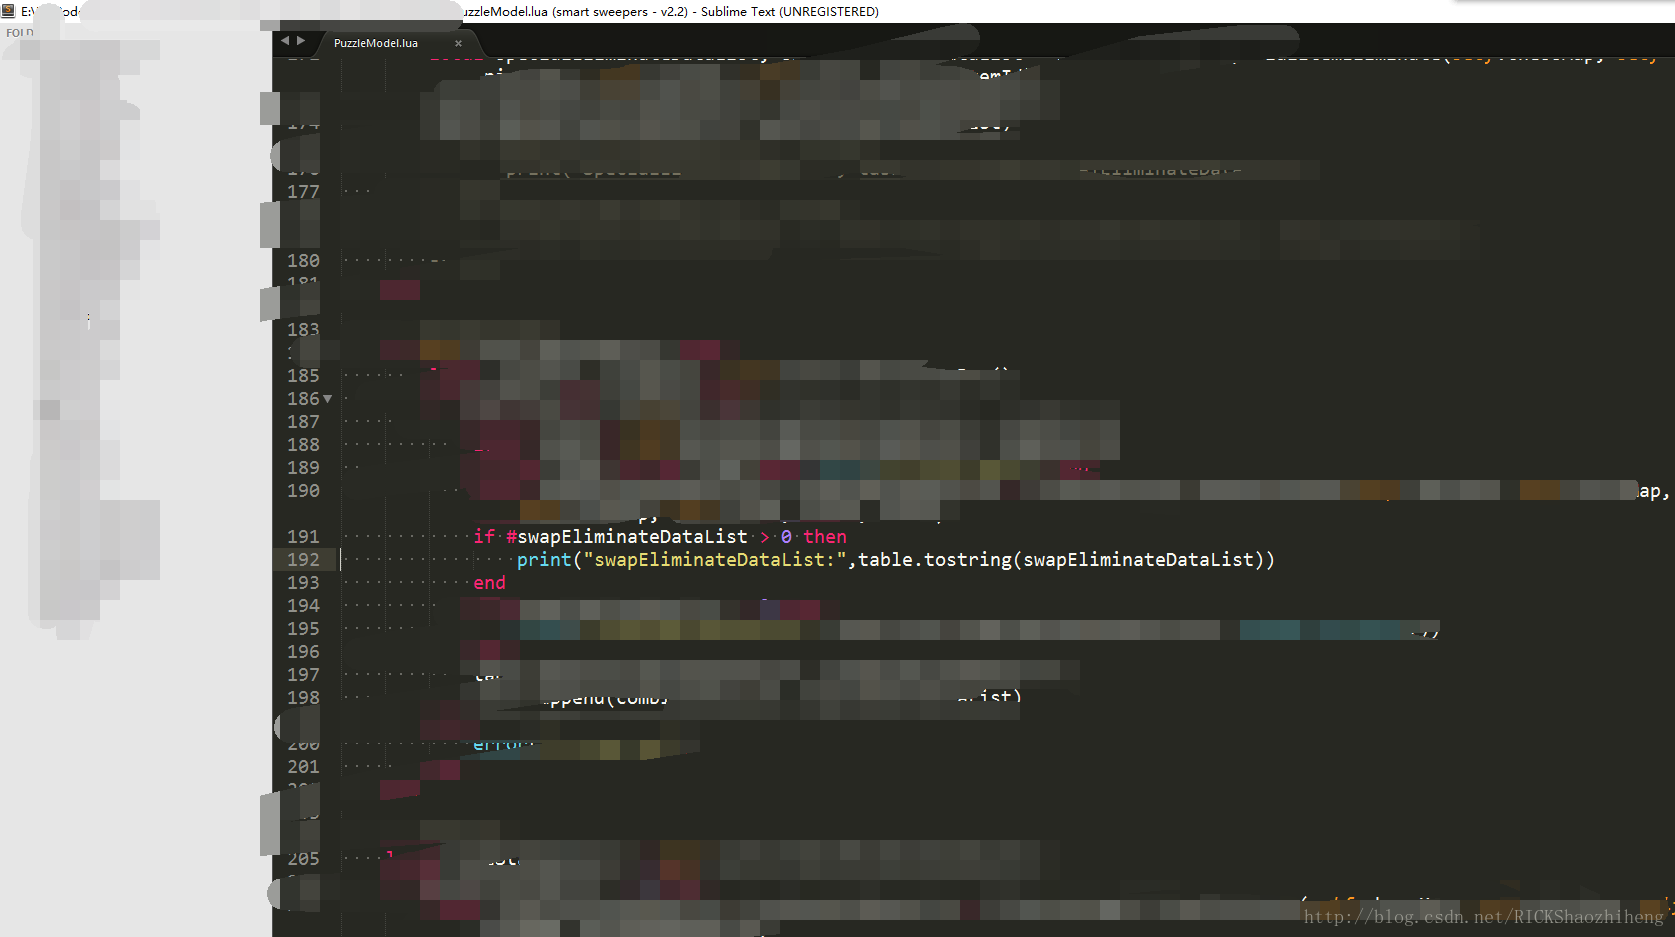The width and height of the screenshot is (1675, 937).
Task: Click the 'end' keyword on line 193
Action: point(489,583)
